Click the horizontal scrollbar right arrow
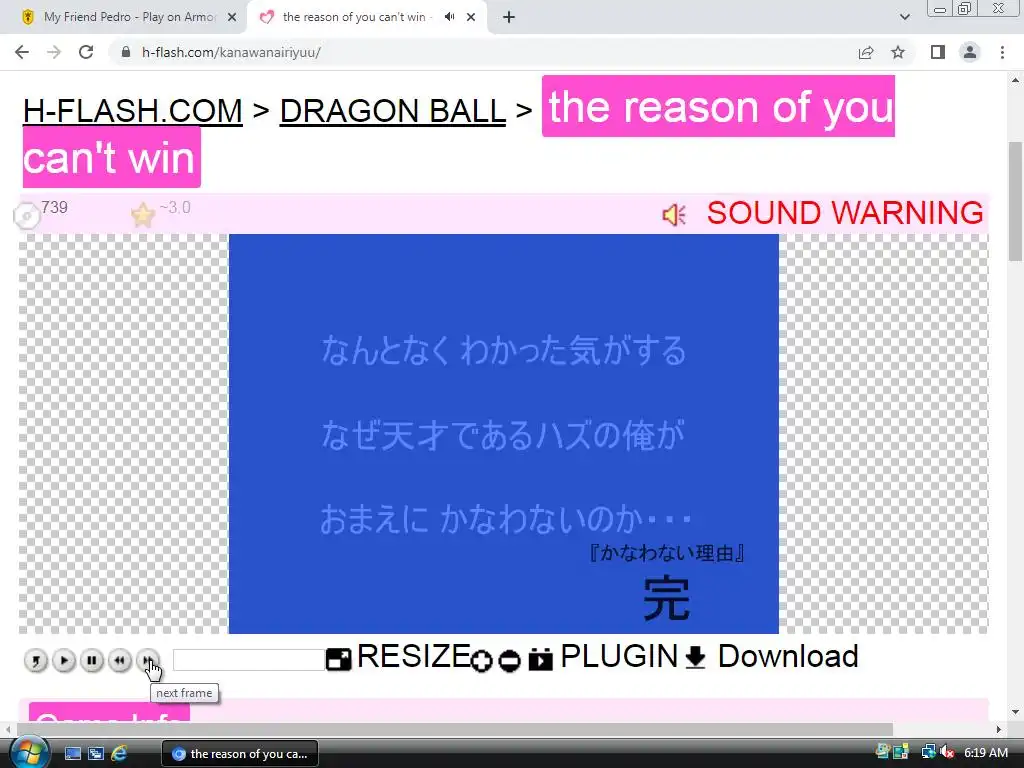Image resolution: width=1024 pixels, height=768 pixels. click(x=999, y=729)
